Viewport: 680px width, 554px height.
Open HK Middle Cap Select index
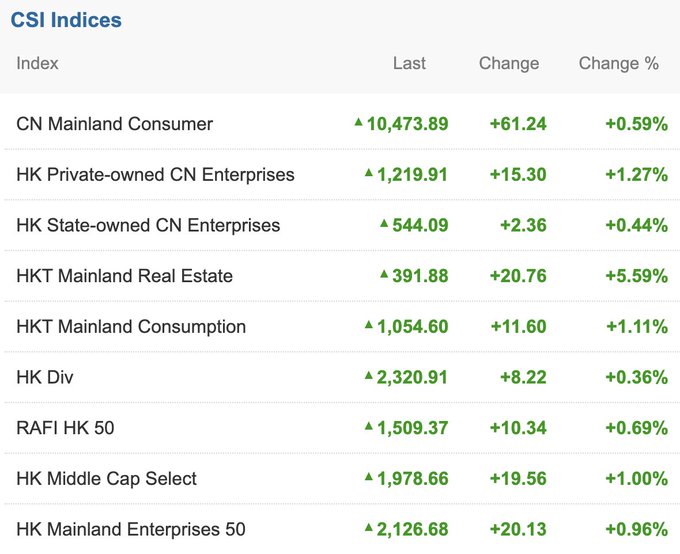[107, 479]
